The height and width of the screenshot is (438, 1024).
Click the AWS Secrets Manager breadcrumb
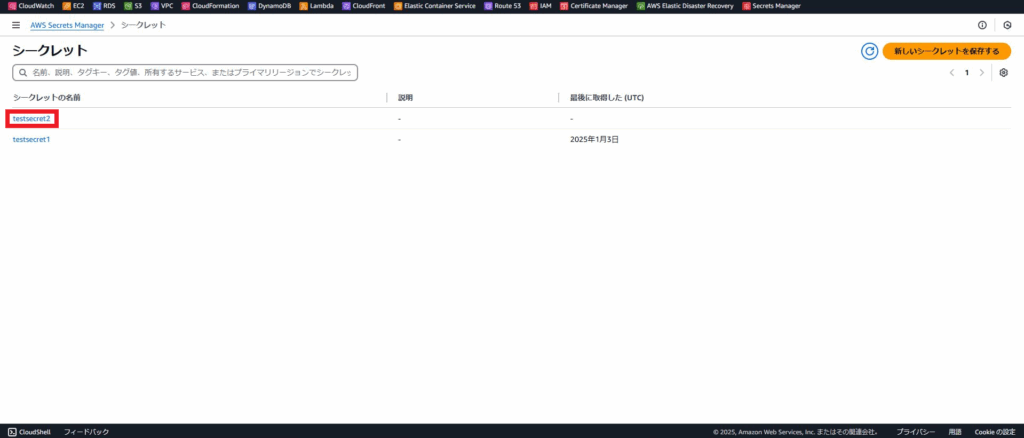point(67,25)
